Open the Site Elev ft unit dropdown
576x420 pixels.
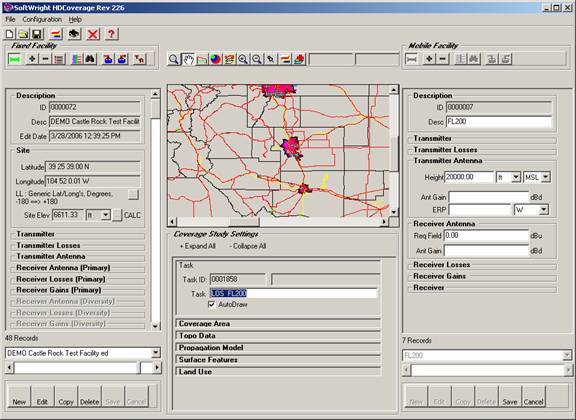click(105, 215)
